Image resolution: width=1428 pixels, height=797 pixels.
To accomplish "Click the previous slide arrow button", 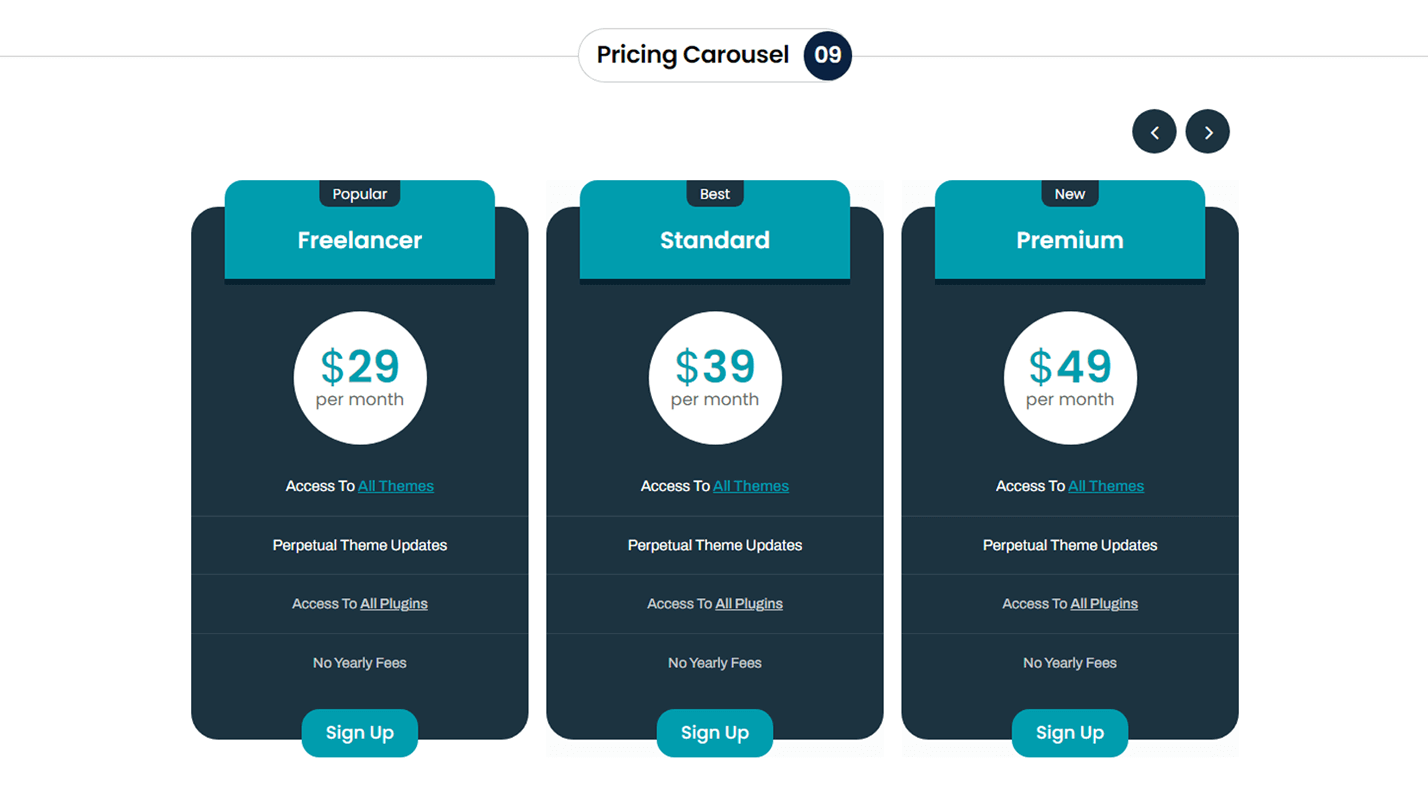I will tap(1154, 132).
